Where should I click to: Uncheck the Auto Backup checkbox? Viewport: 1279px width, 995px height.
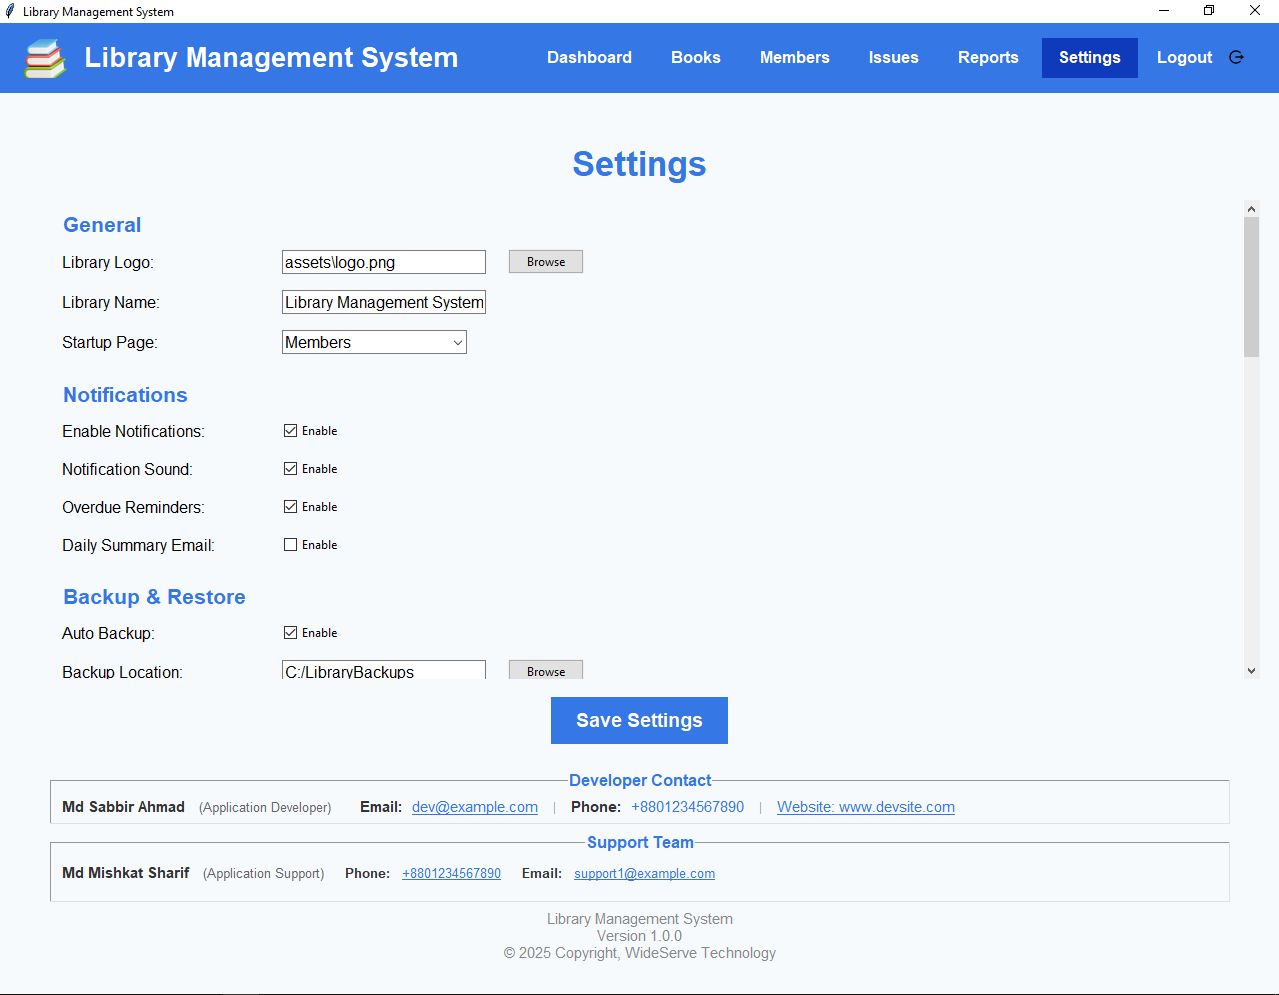[291, 633]
